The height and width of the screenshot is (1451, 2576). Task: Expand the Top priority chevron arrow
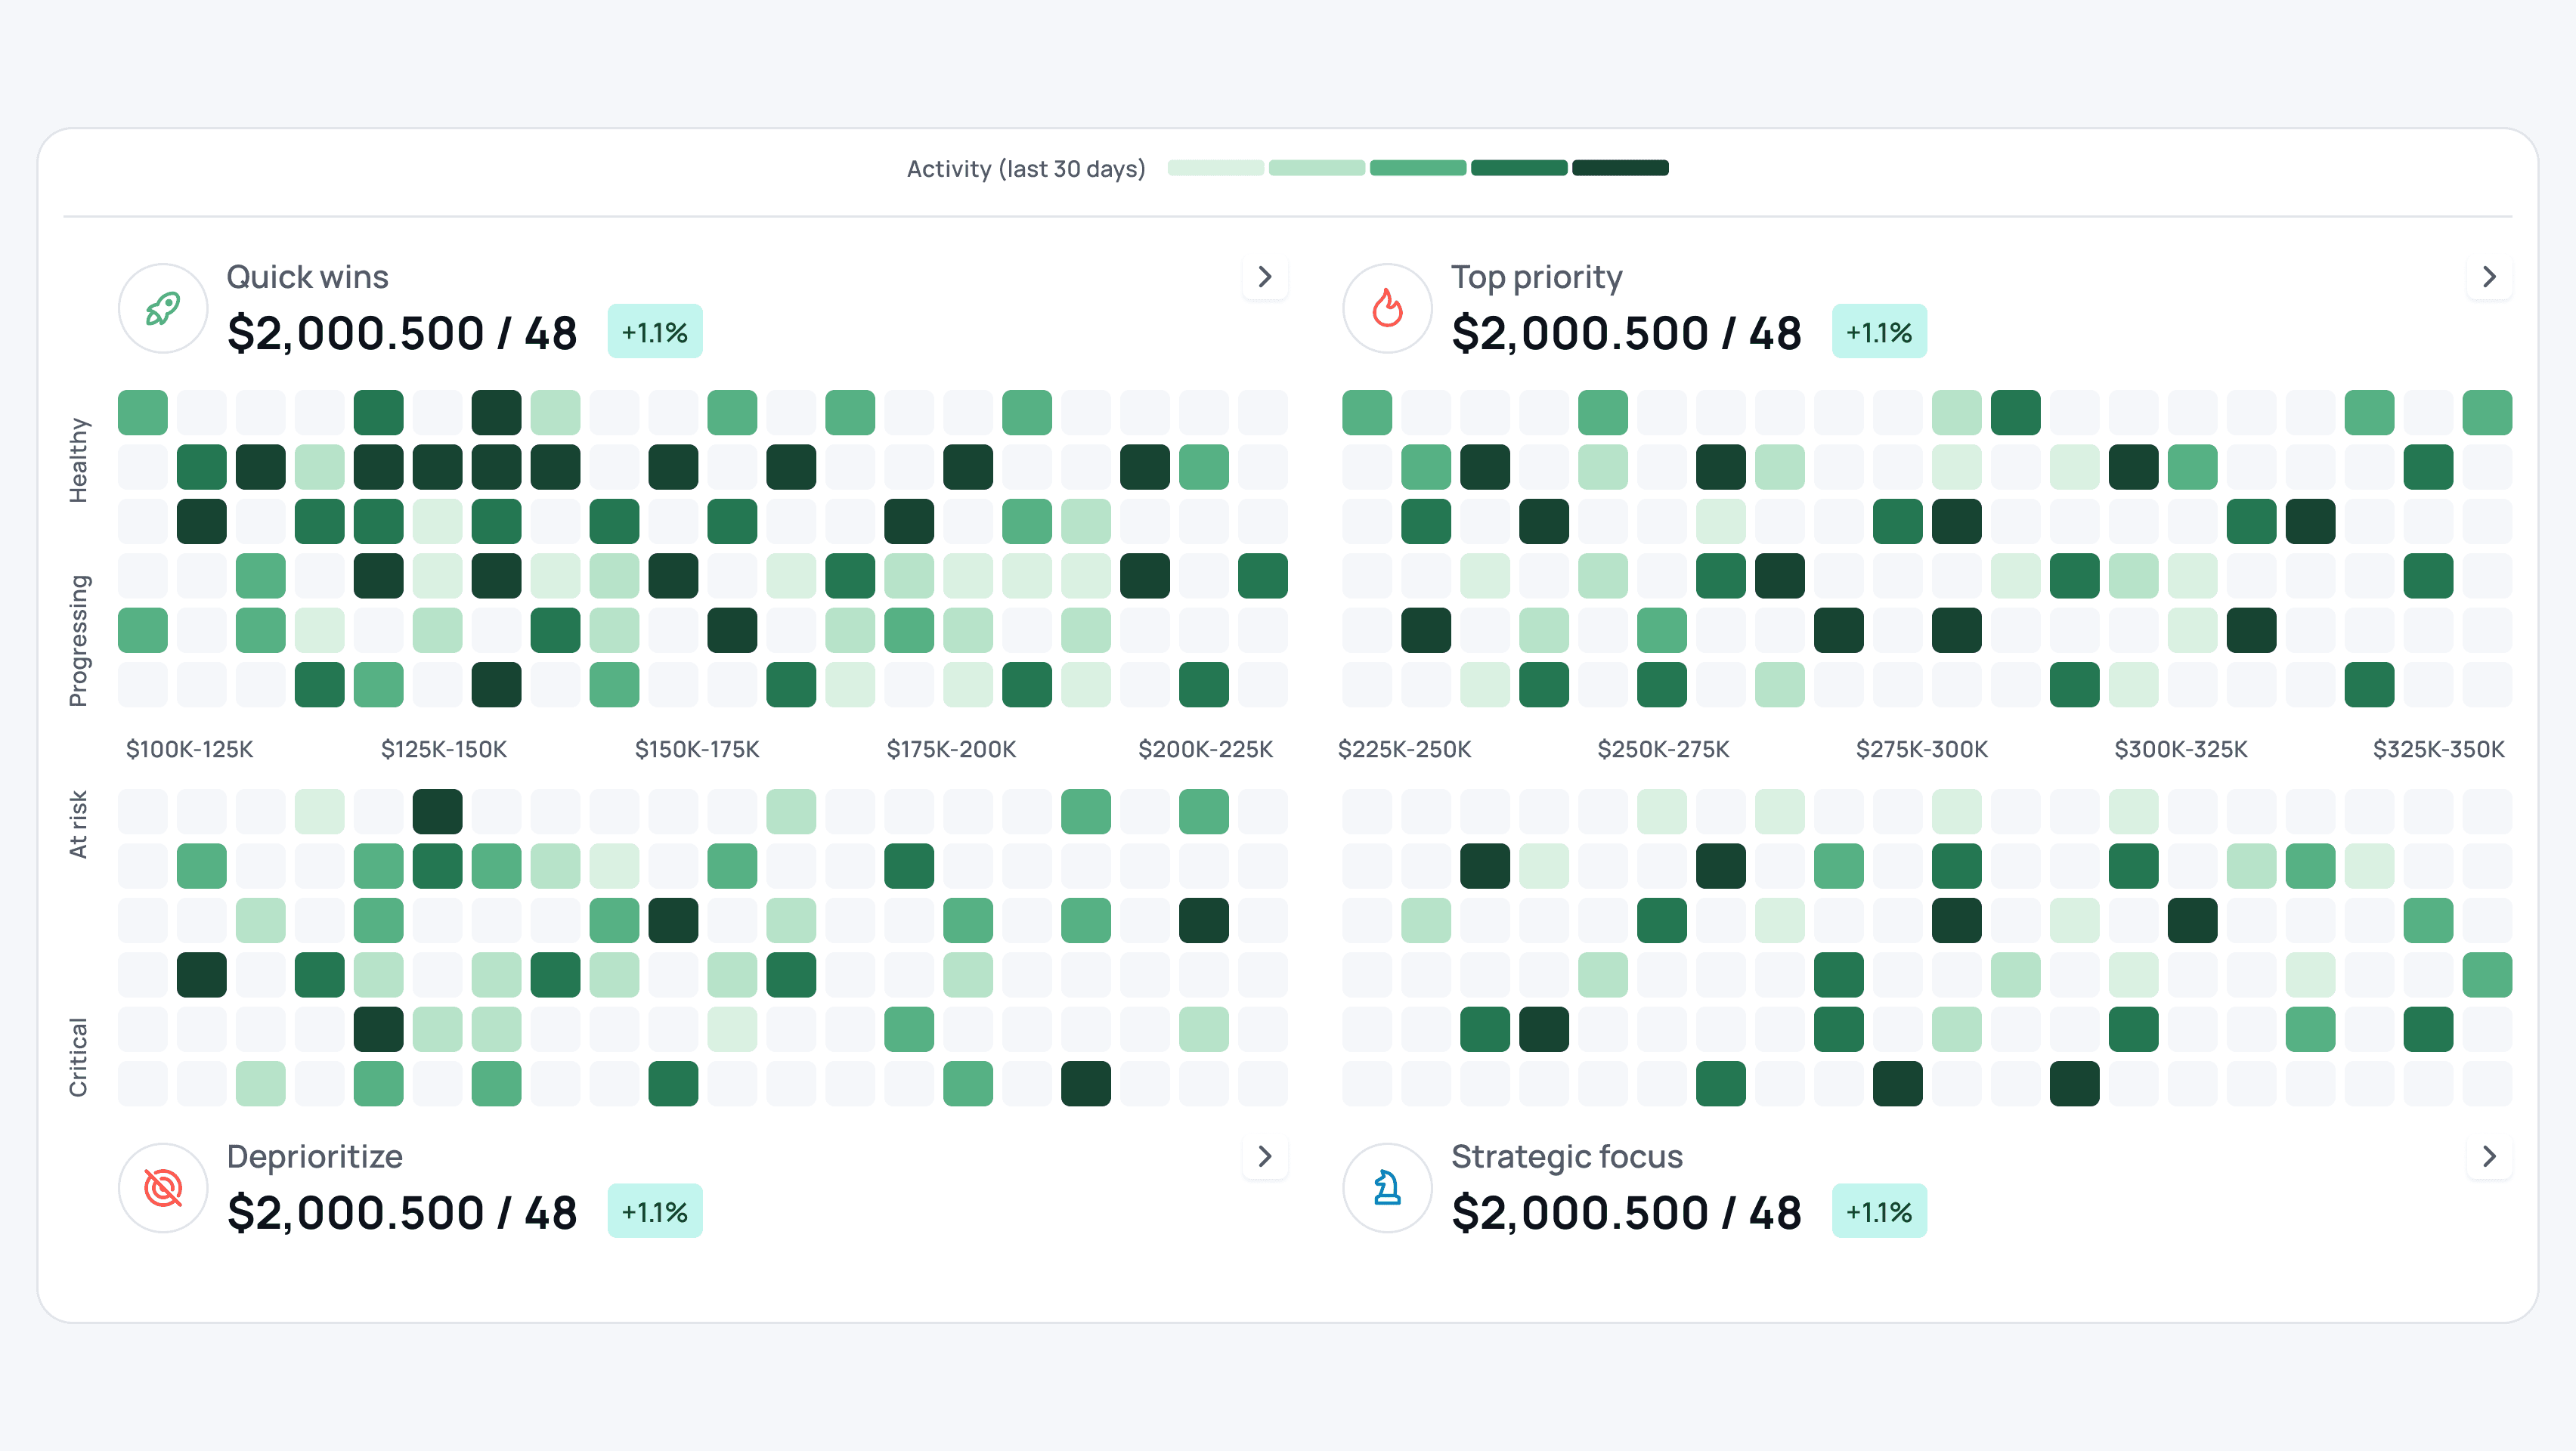[x=2489, y=277]
